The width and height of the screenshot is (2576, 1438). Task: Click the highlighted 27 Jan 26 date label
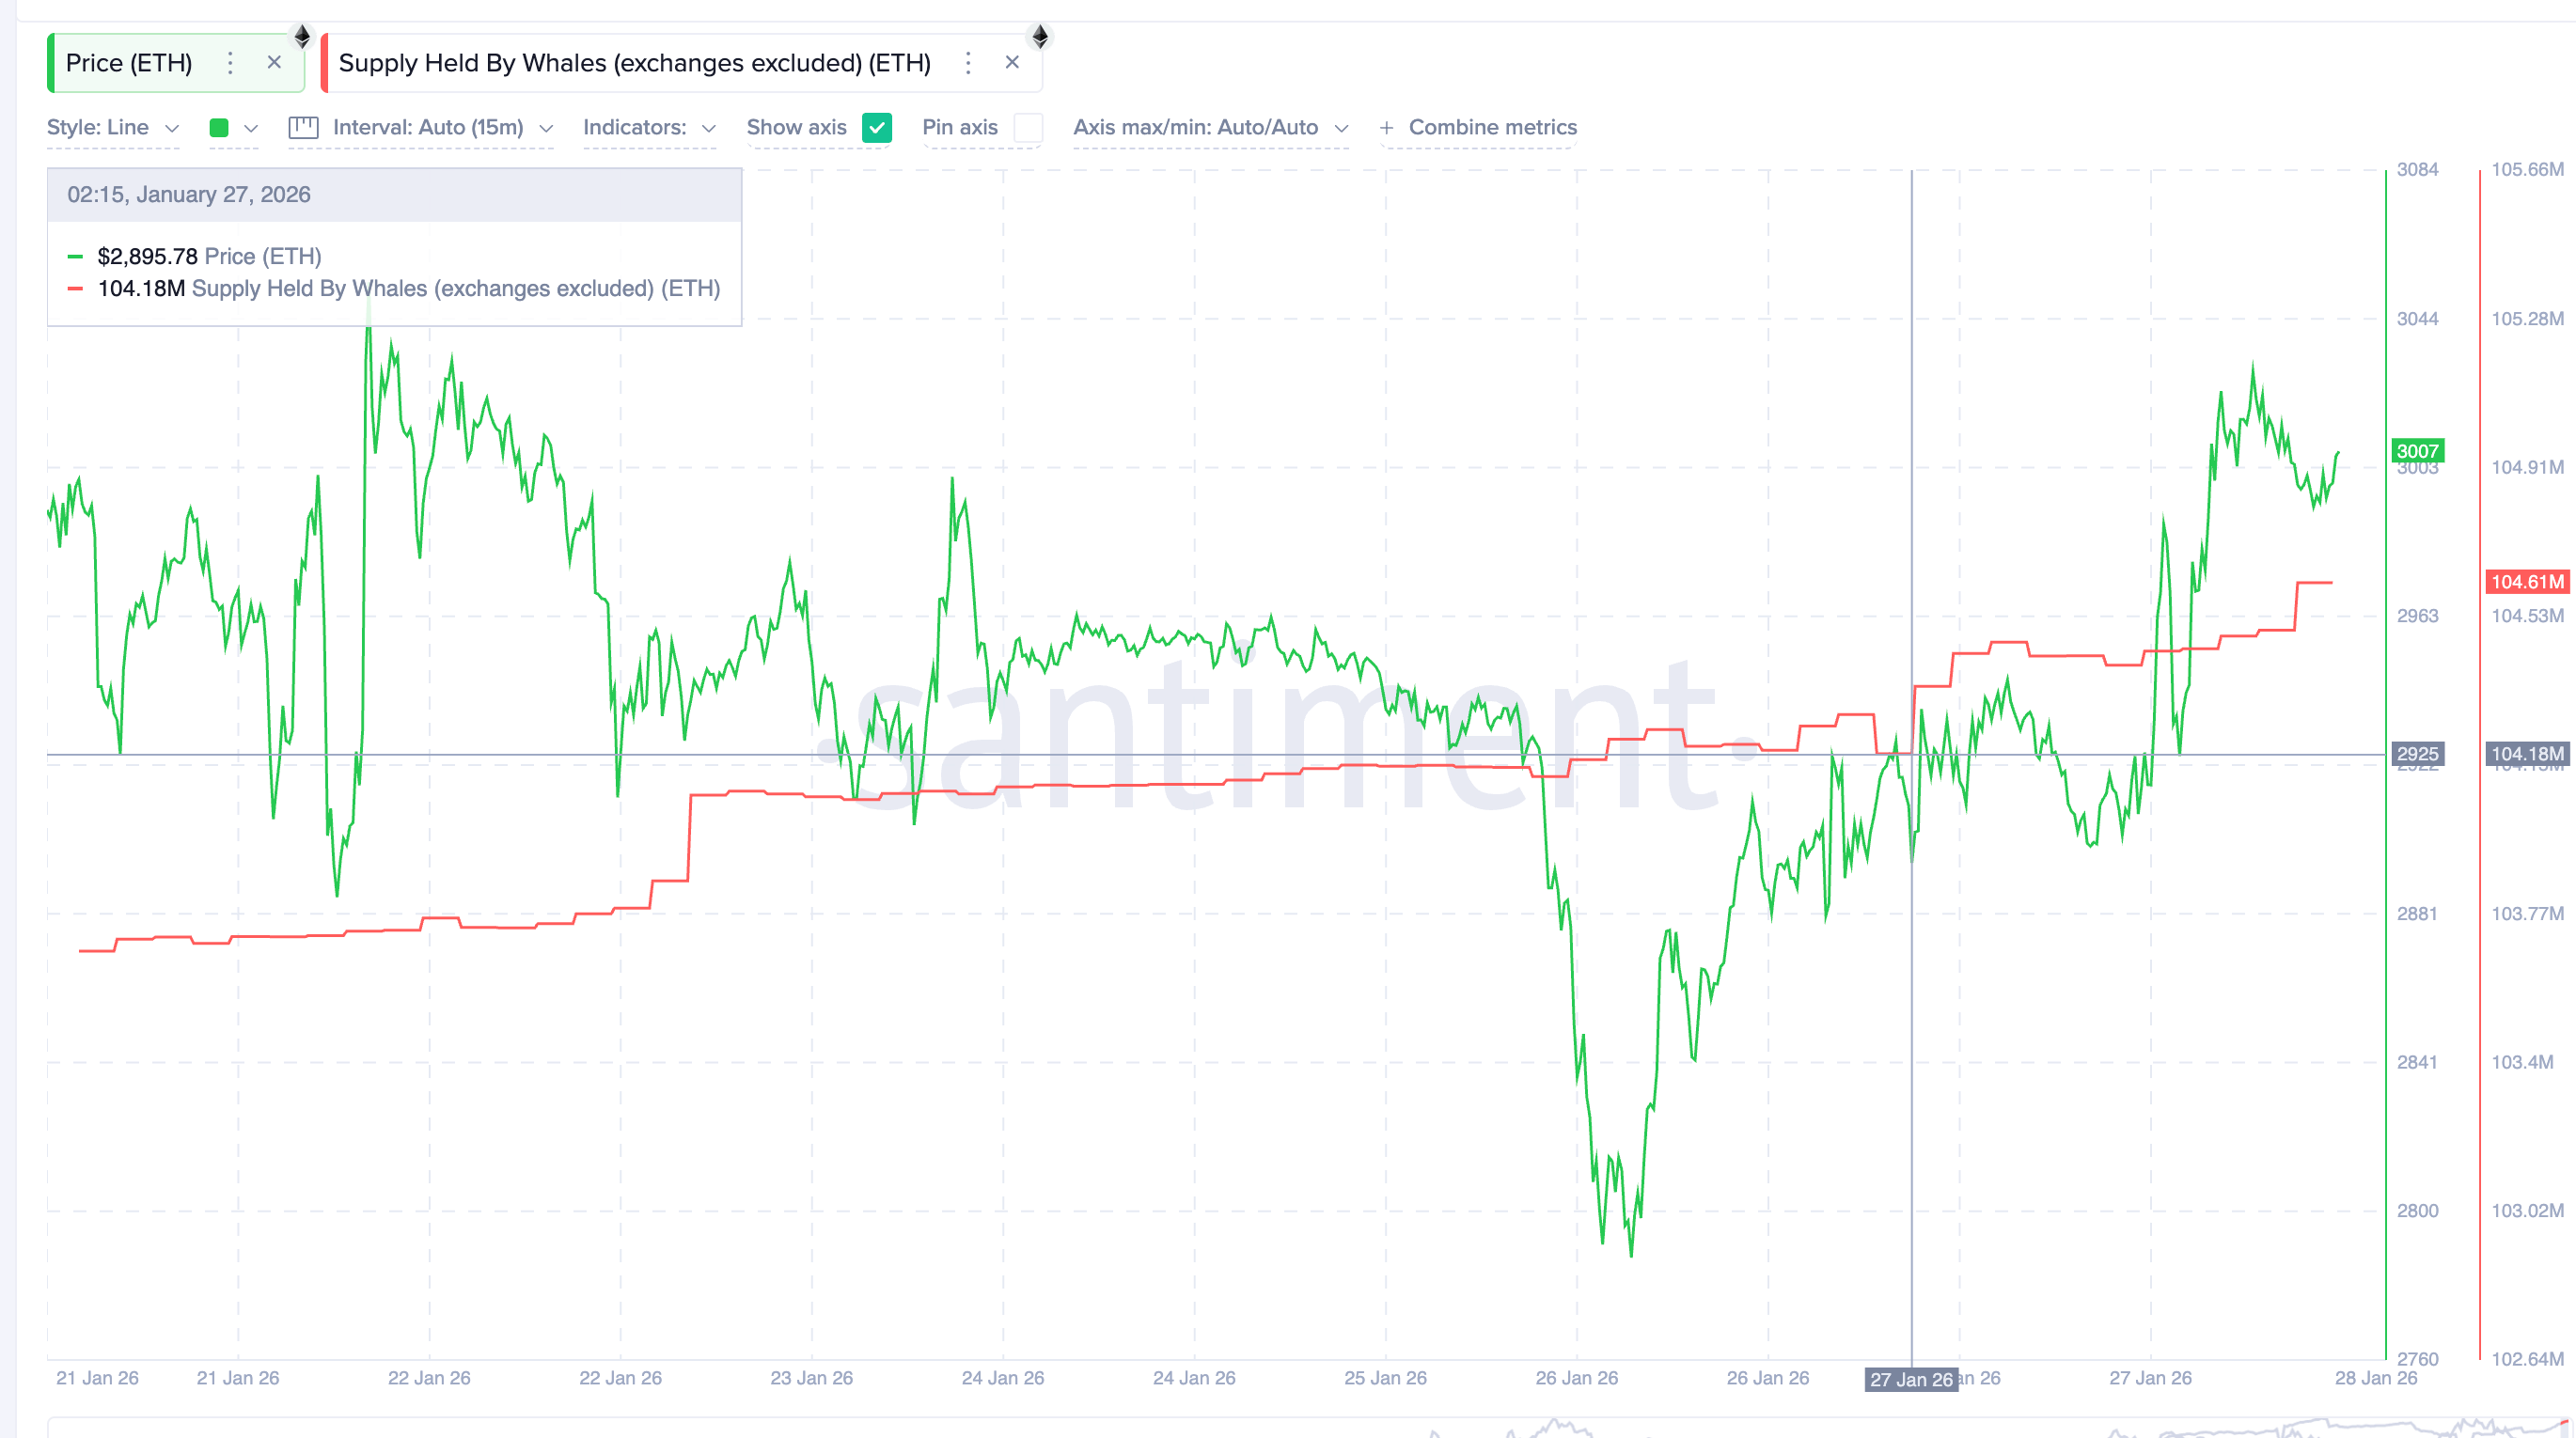(1911, 1378)
